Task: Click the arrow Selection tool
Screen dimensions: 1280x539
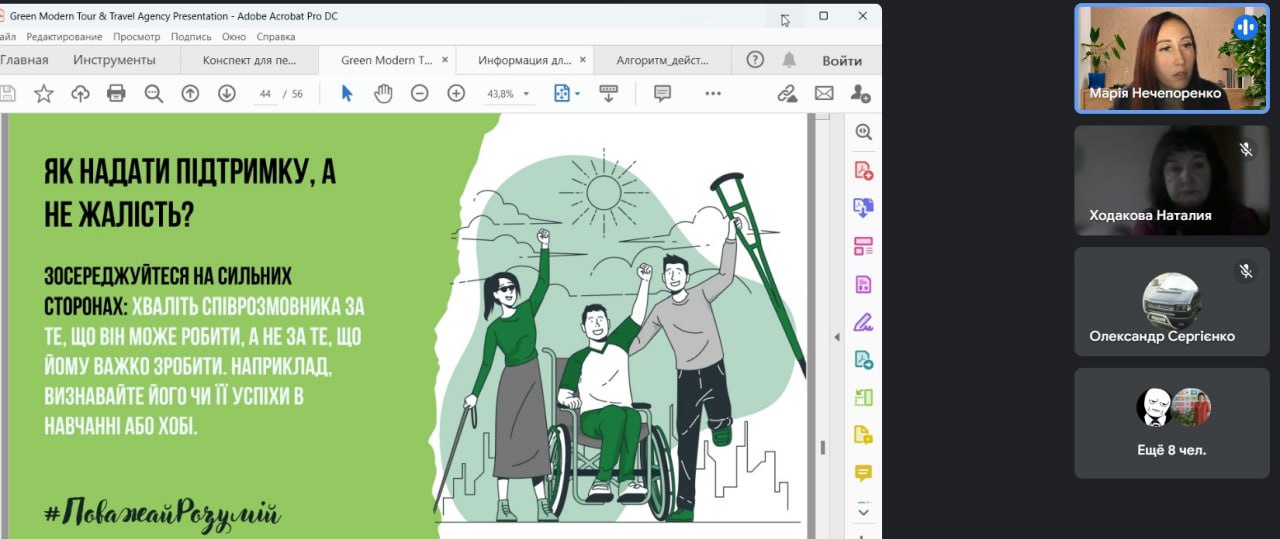Action: [347, 93]
